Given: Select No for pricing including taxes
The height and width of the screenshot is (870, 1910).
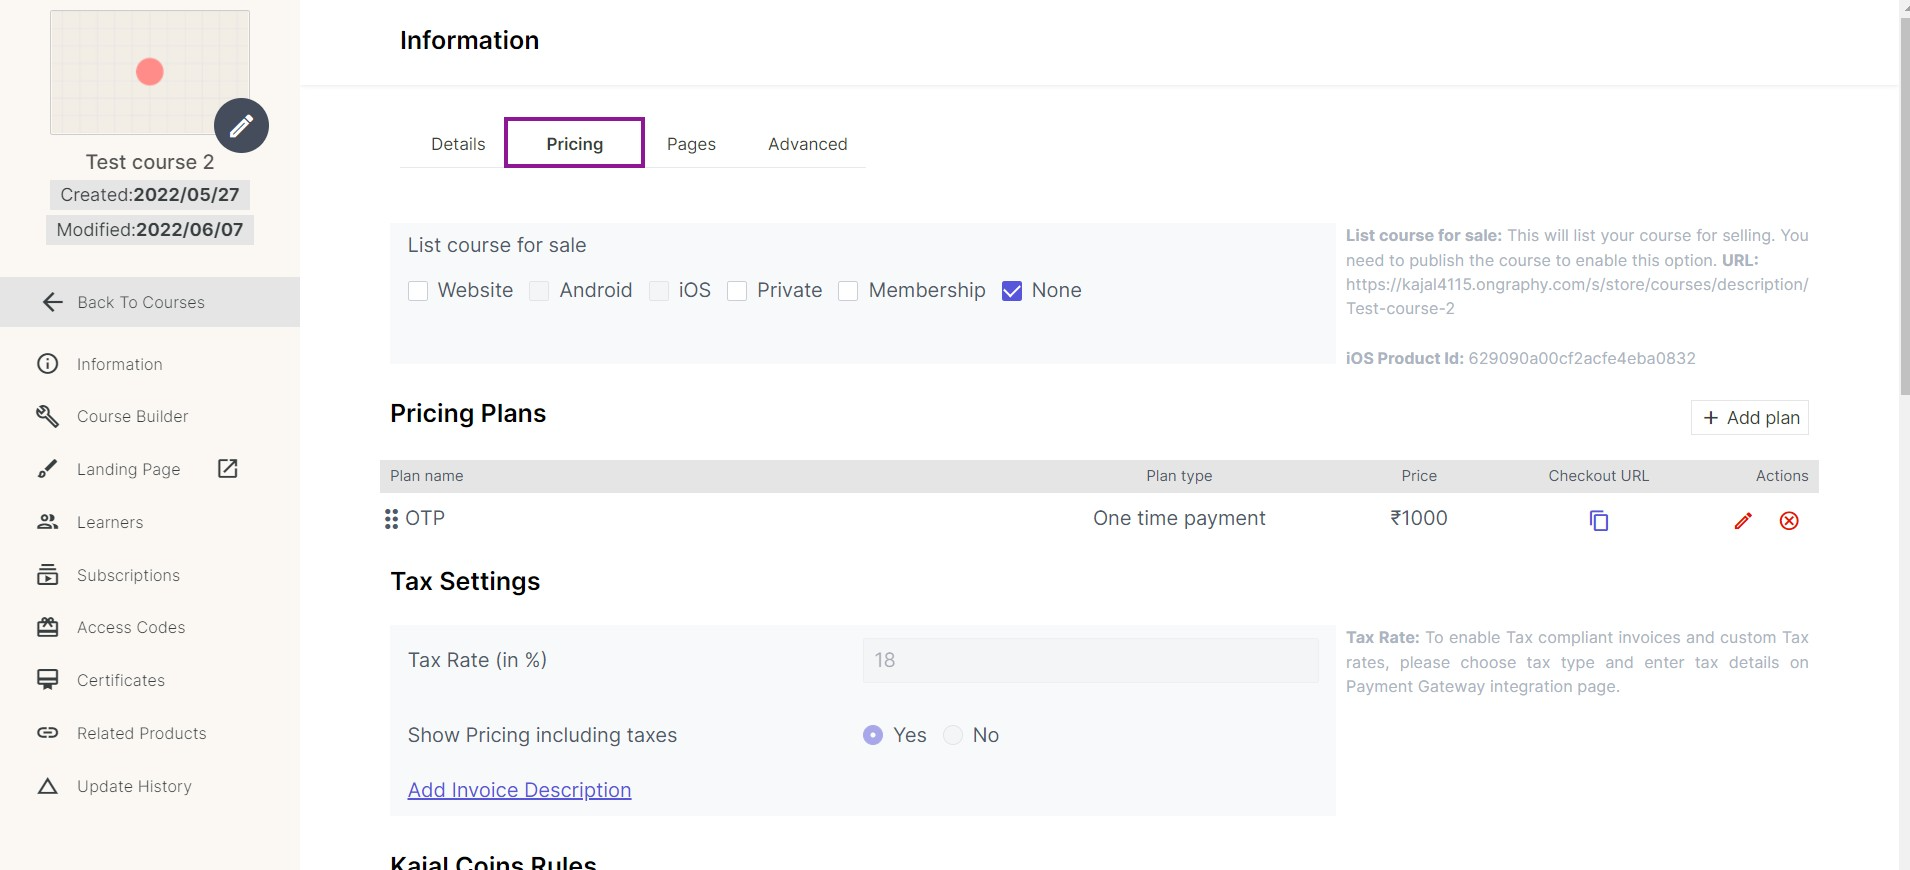Looking at the screenshot, I should [x=953, y=735].
